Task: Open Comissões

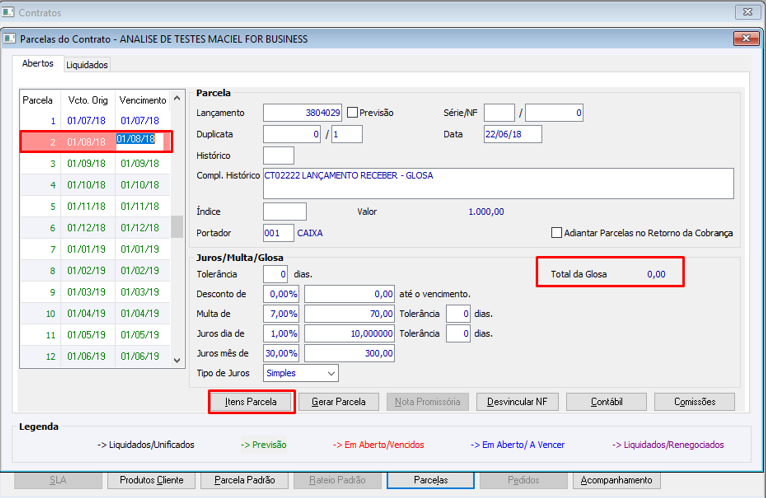Action: tap(695, 402)
